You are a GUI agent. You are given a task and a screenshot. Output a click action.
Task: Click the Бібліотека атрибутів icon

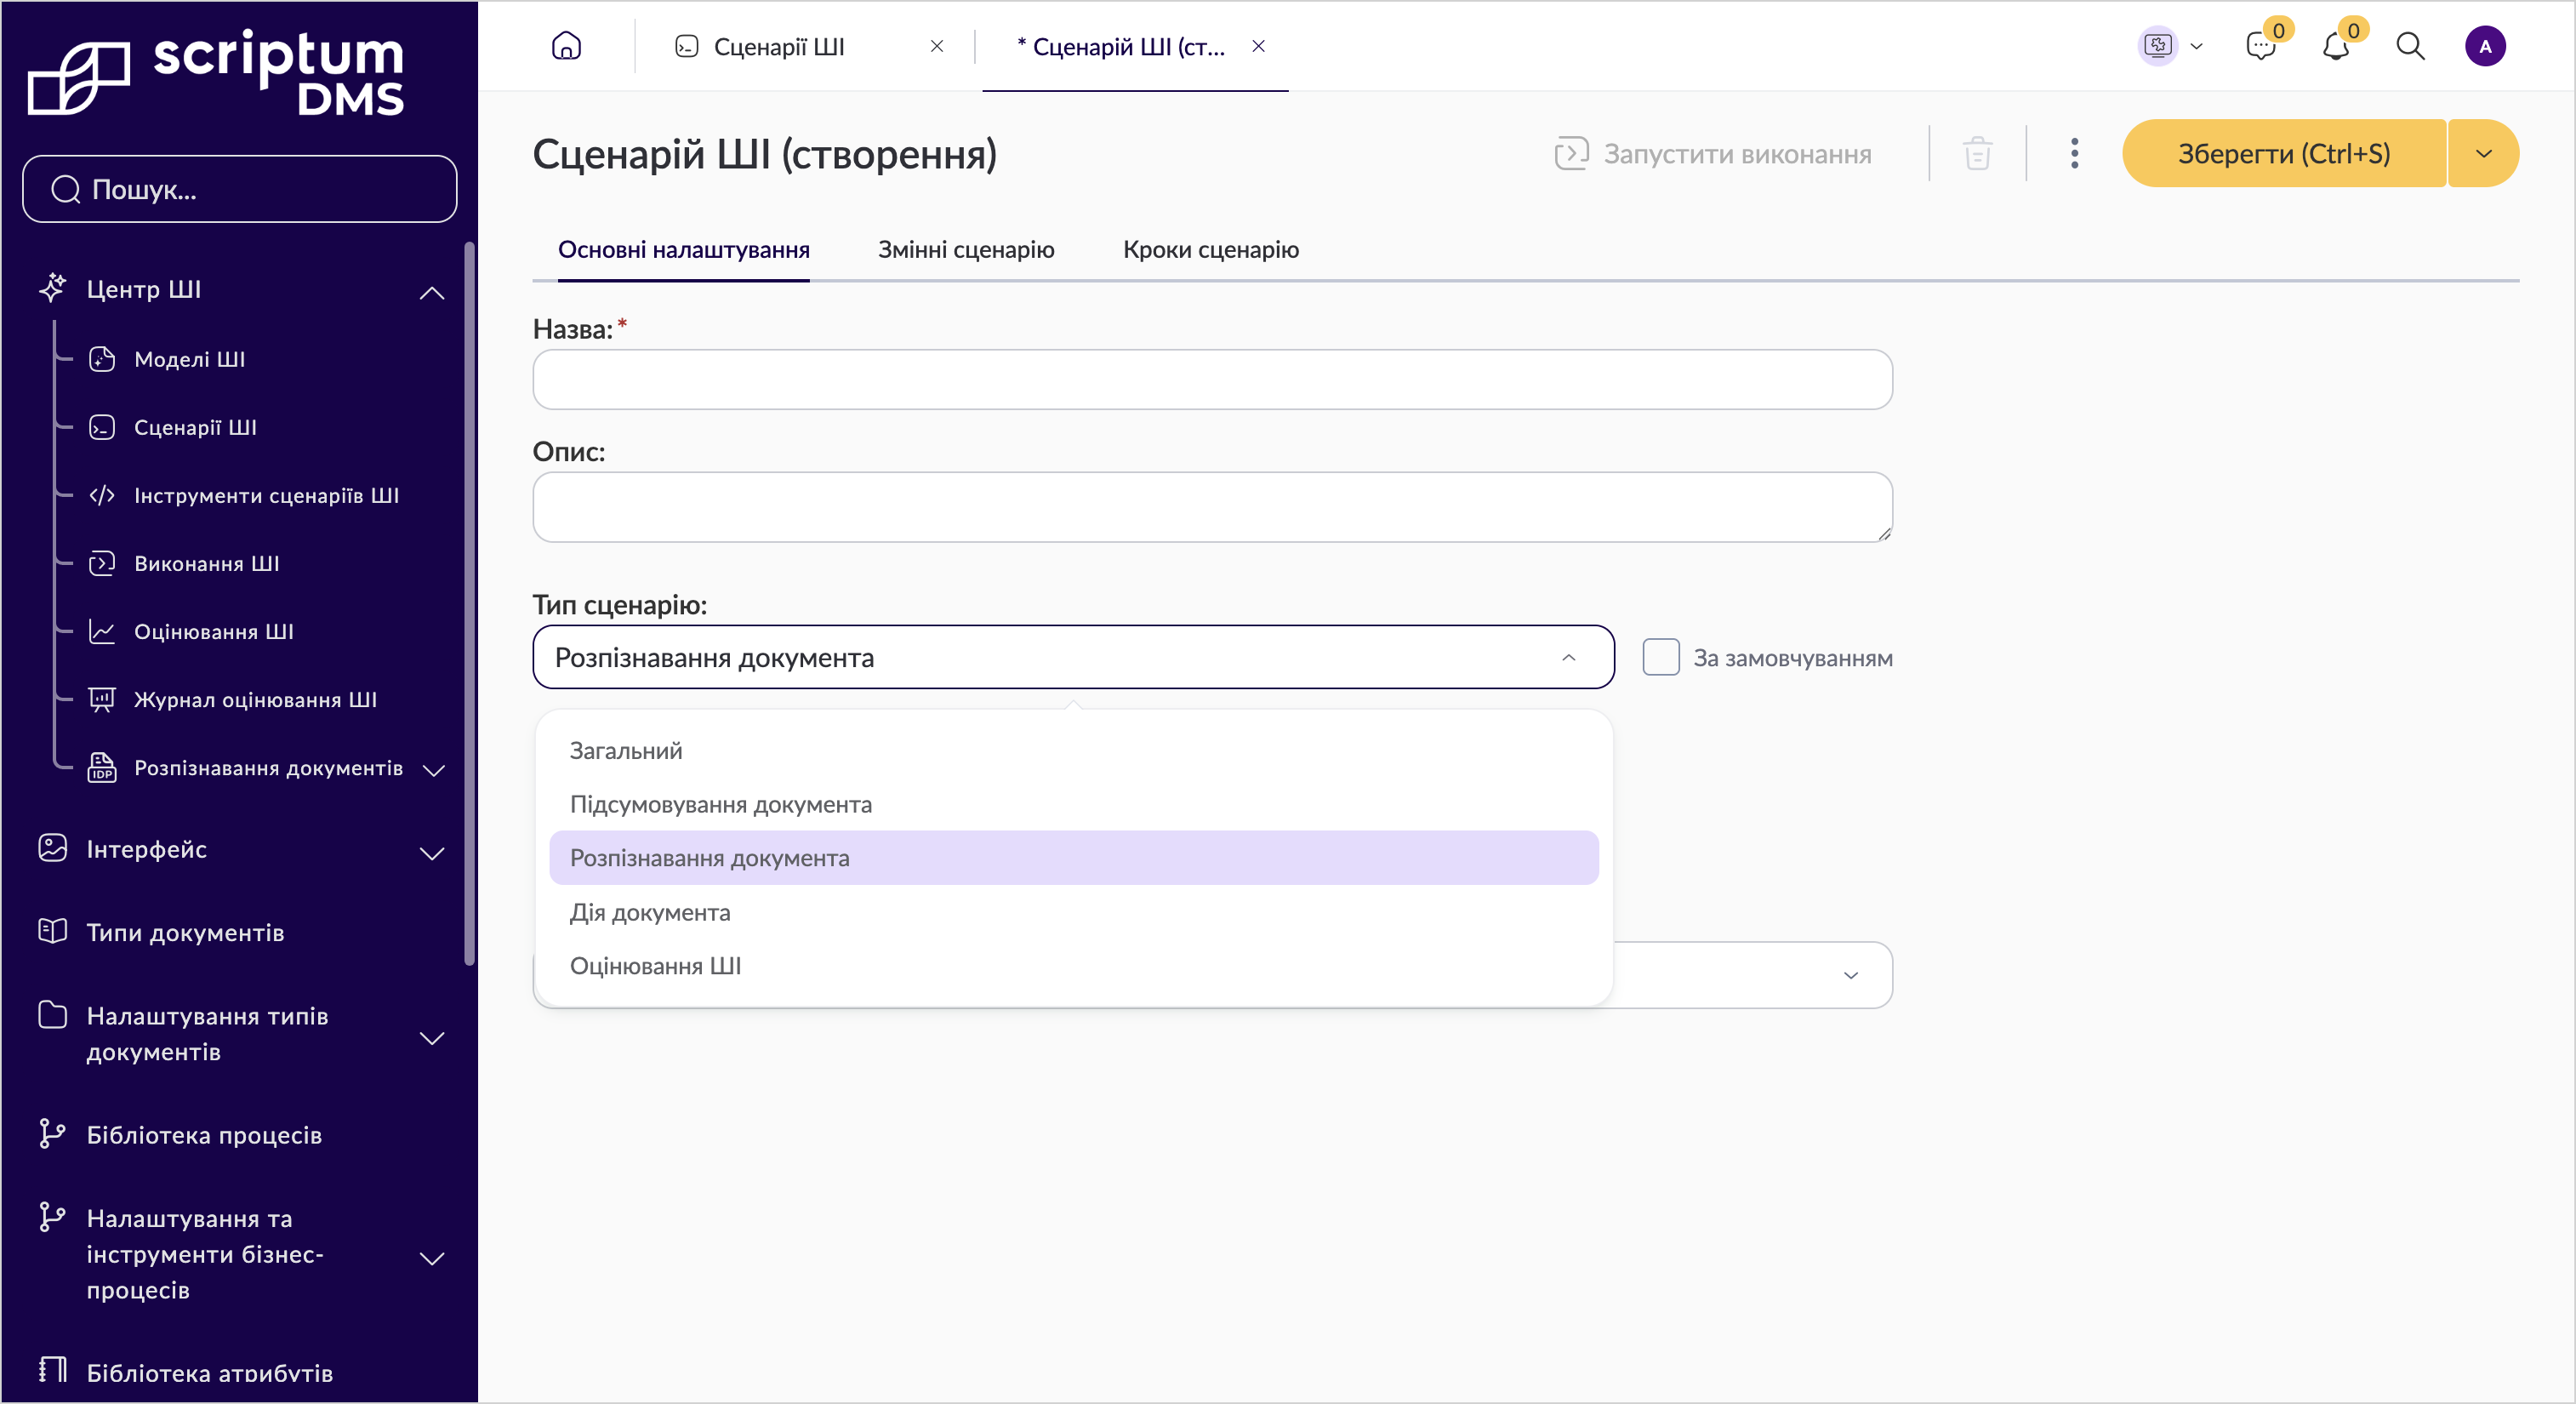tap(52, 1370)
